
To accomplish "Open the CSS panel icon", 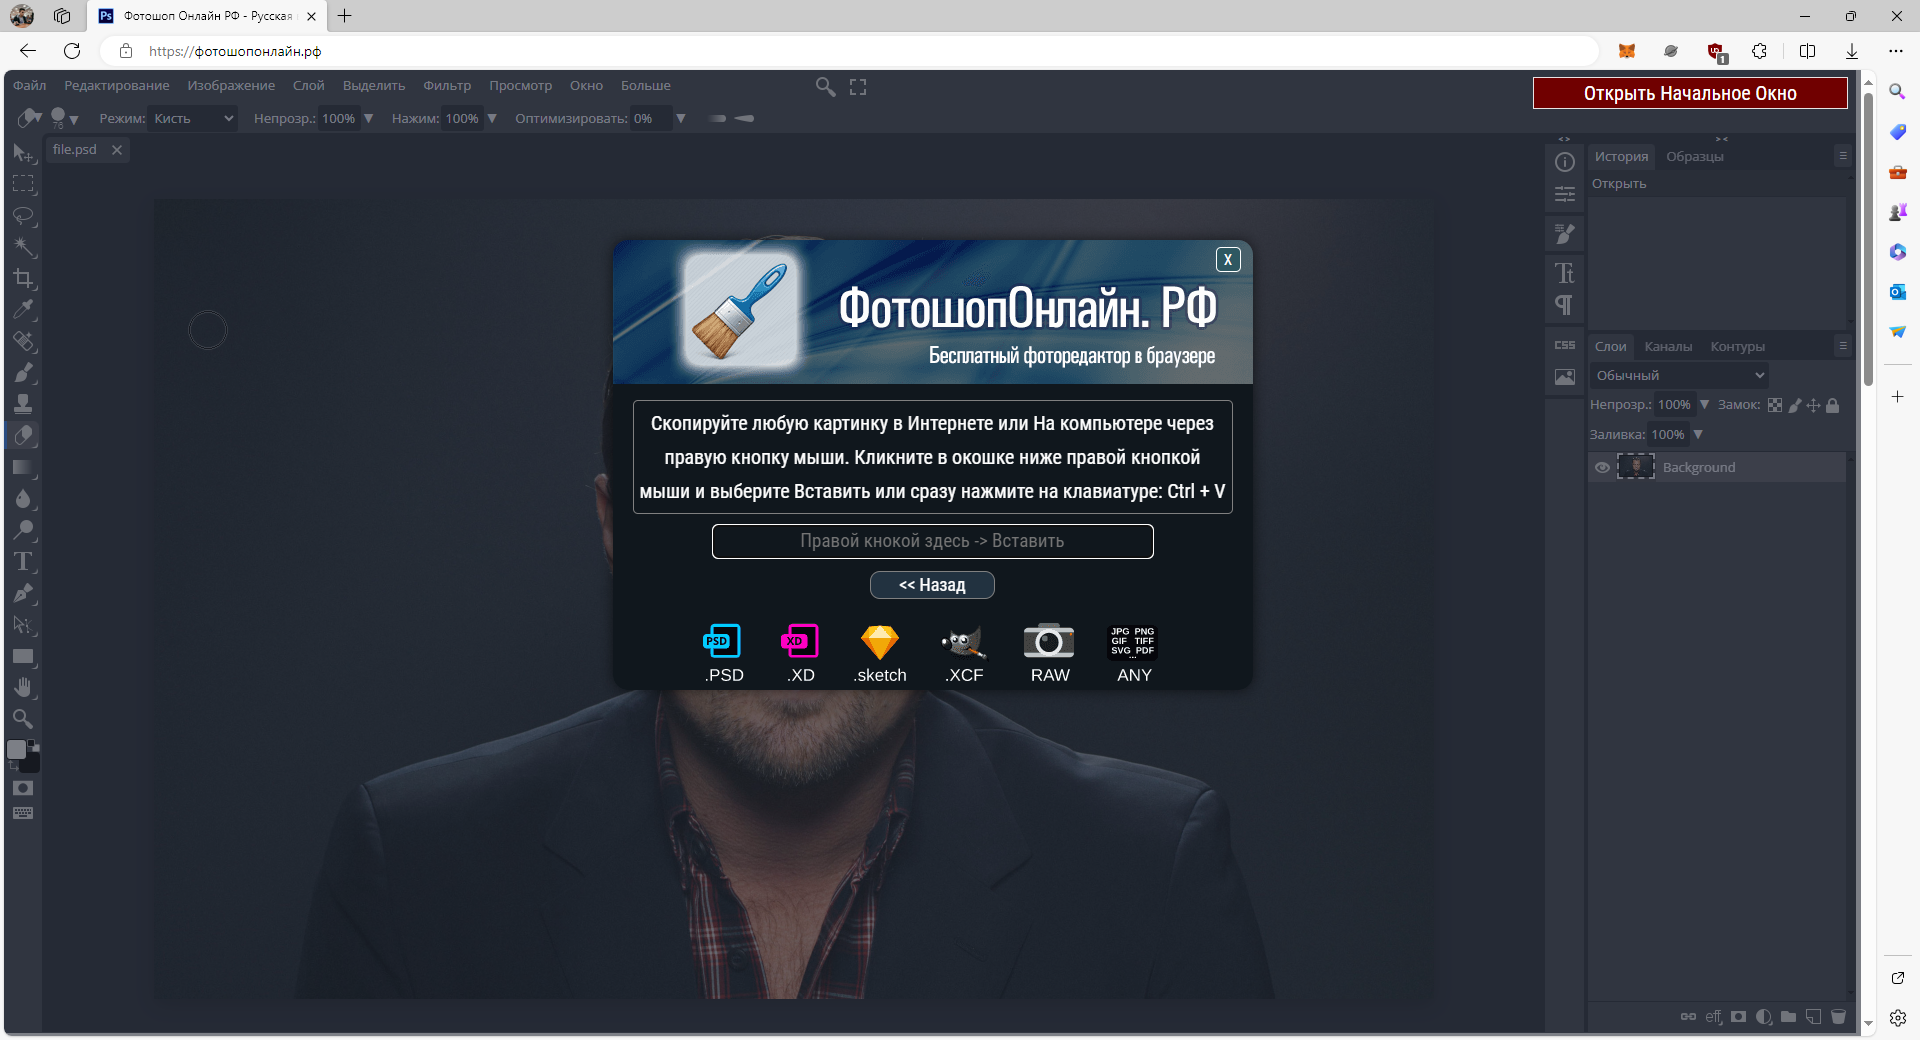I will click(1565, 345).
